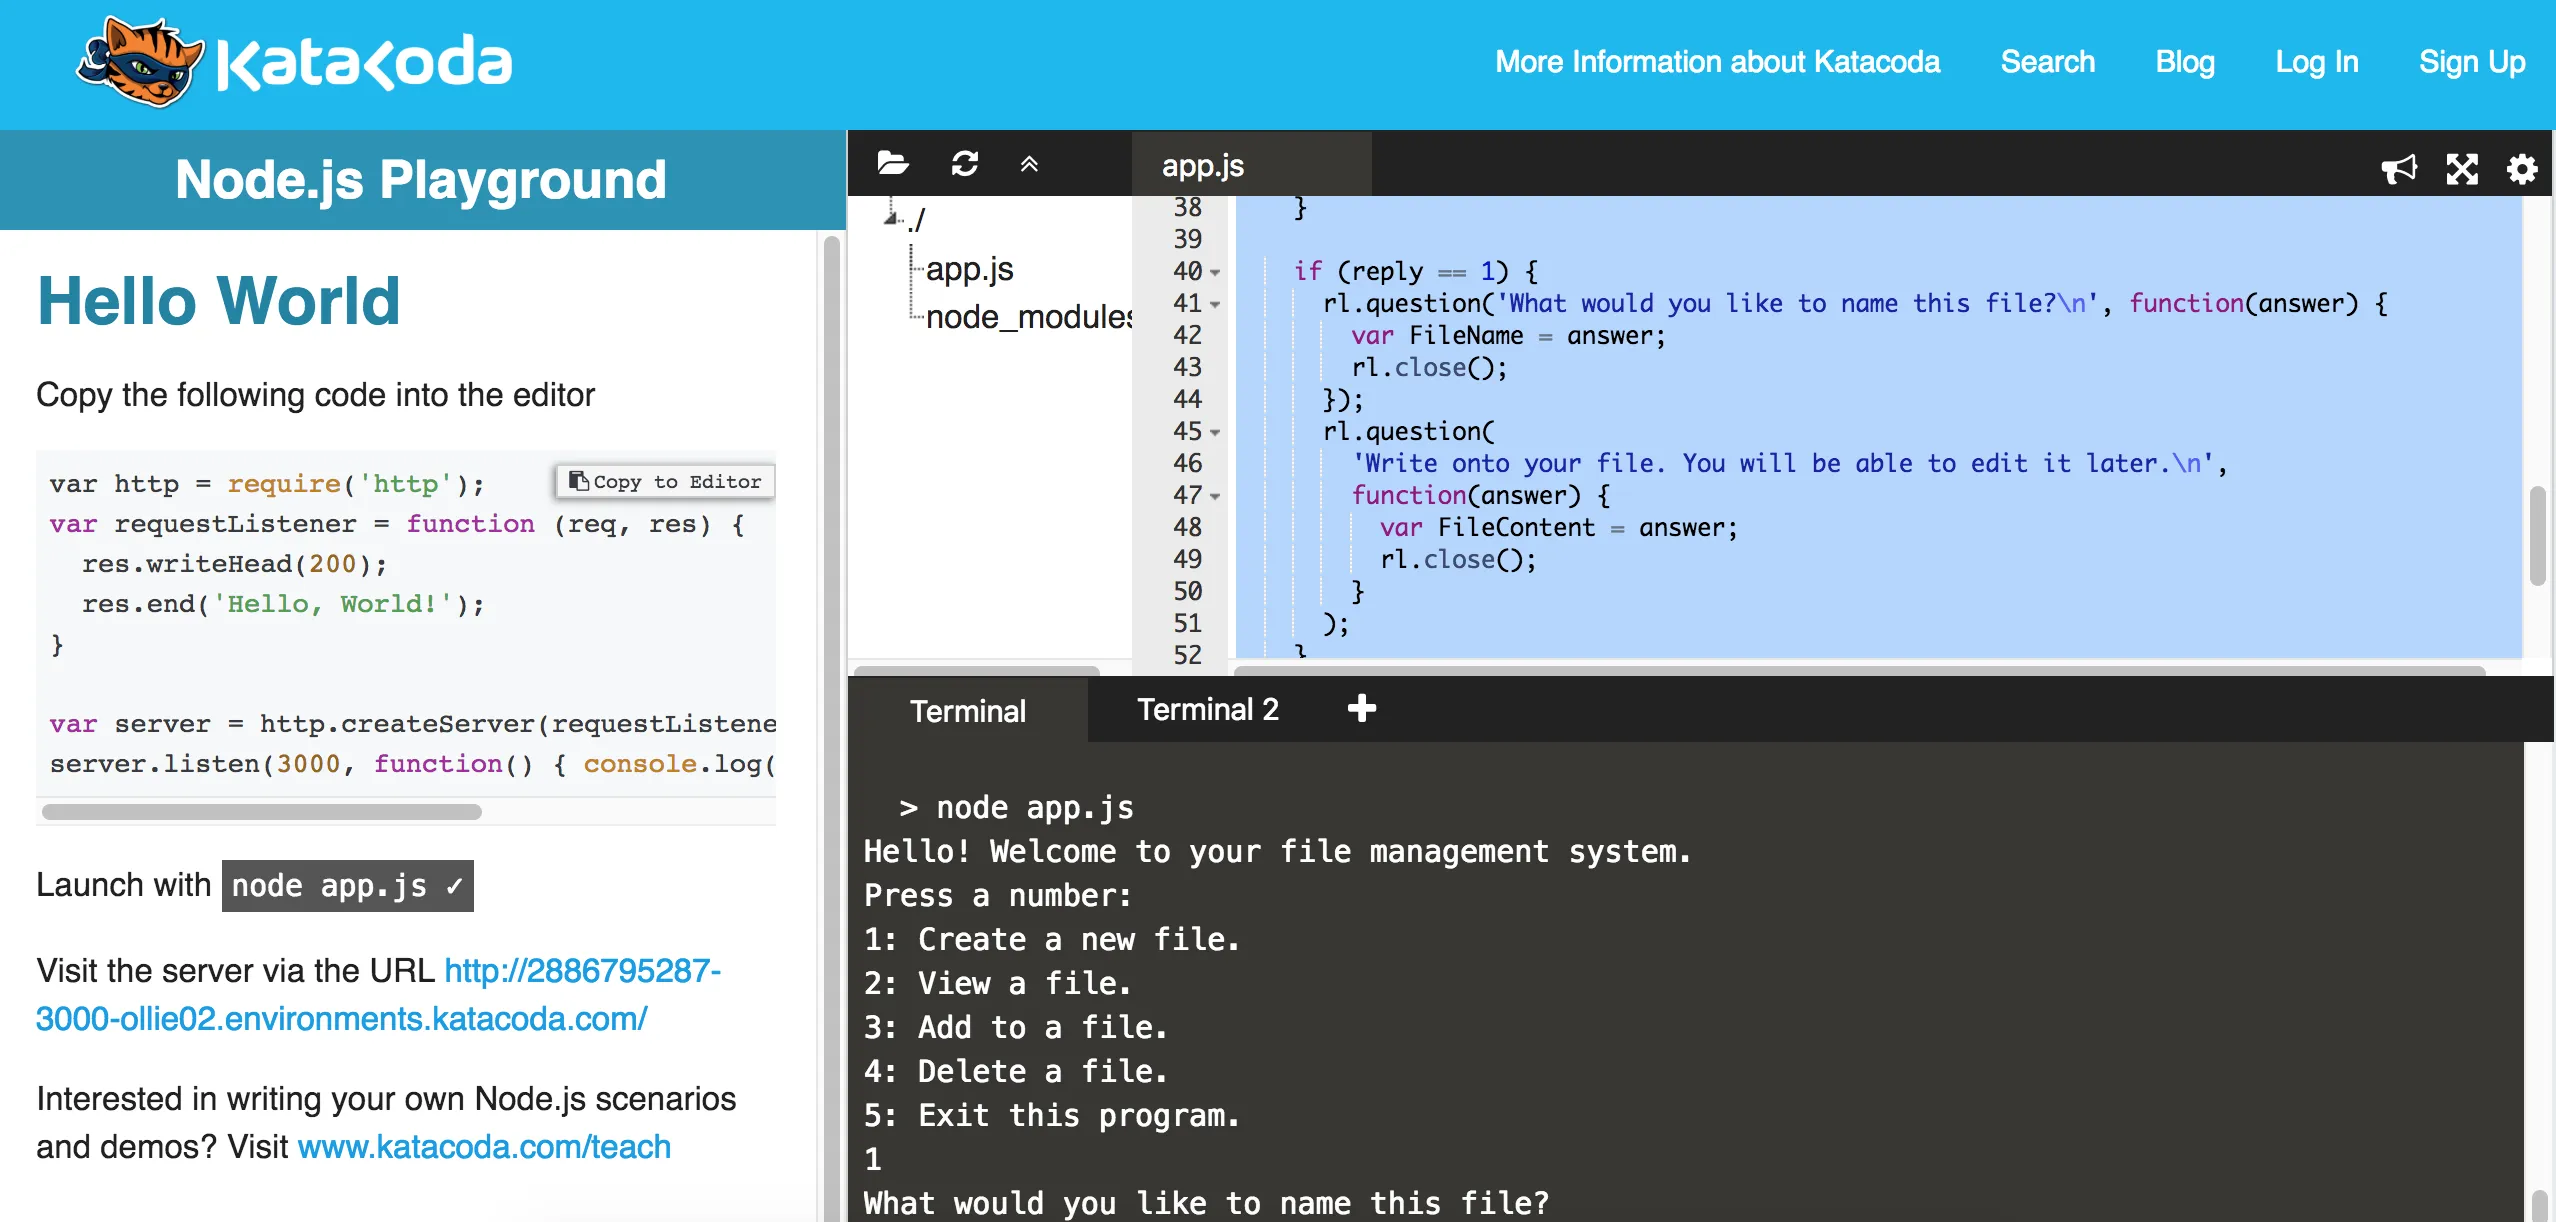The image size is (2556, 1222).
Task: Switch to the Terminal 2 tab
Action: coord(1207,710)
